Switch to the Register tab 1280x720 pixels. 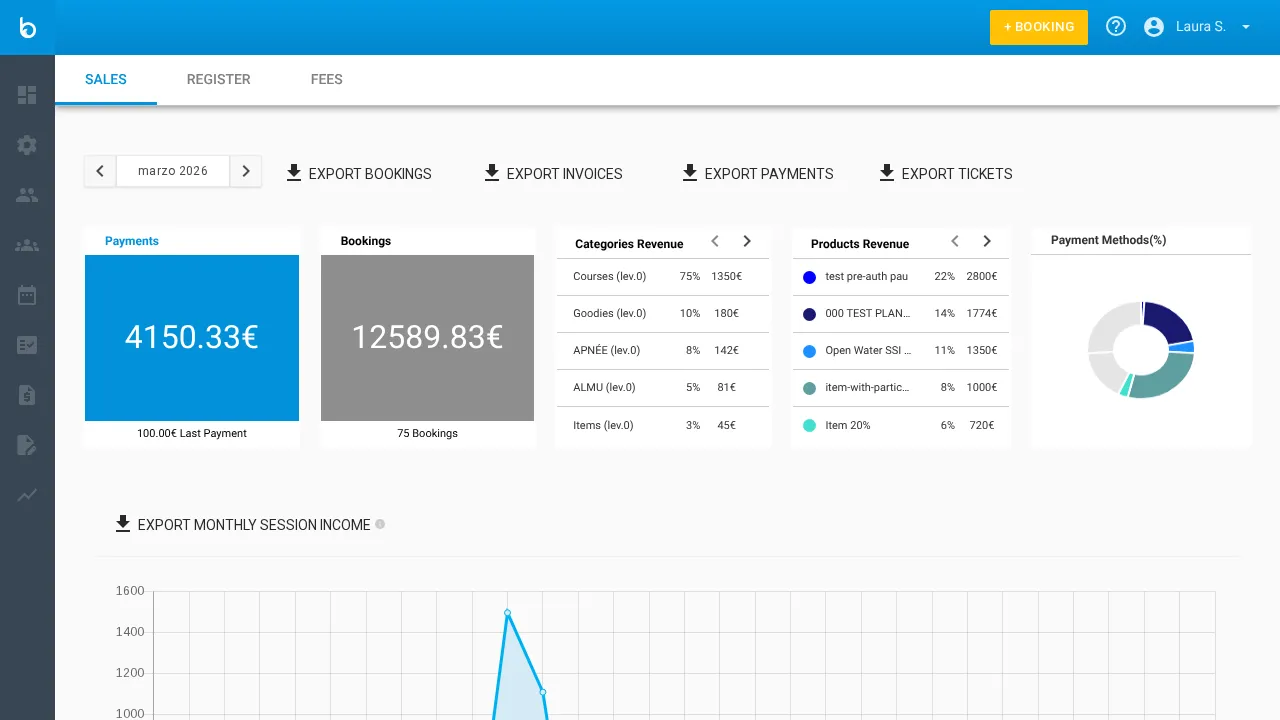218,79
